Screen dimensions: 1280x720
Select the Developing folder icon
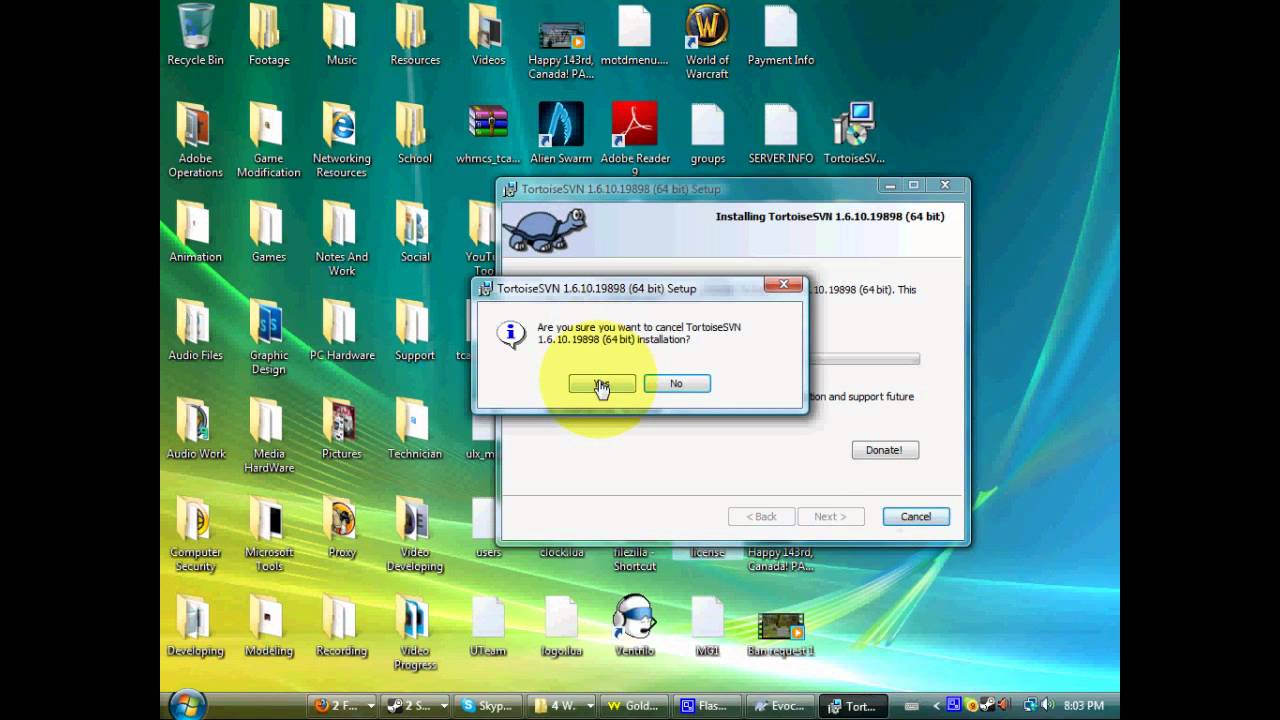pyautogui.click(x=195, y=626)
